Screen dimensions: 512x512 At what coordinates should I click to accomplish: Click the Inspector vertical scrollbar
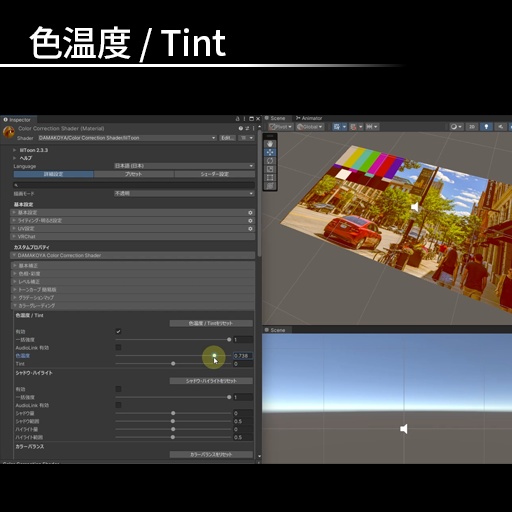tap(259, 194)
